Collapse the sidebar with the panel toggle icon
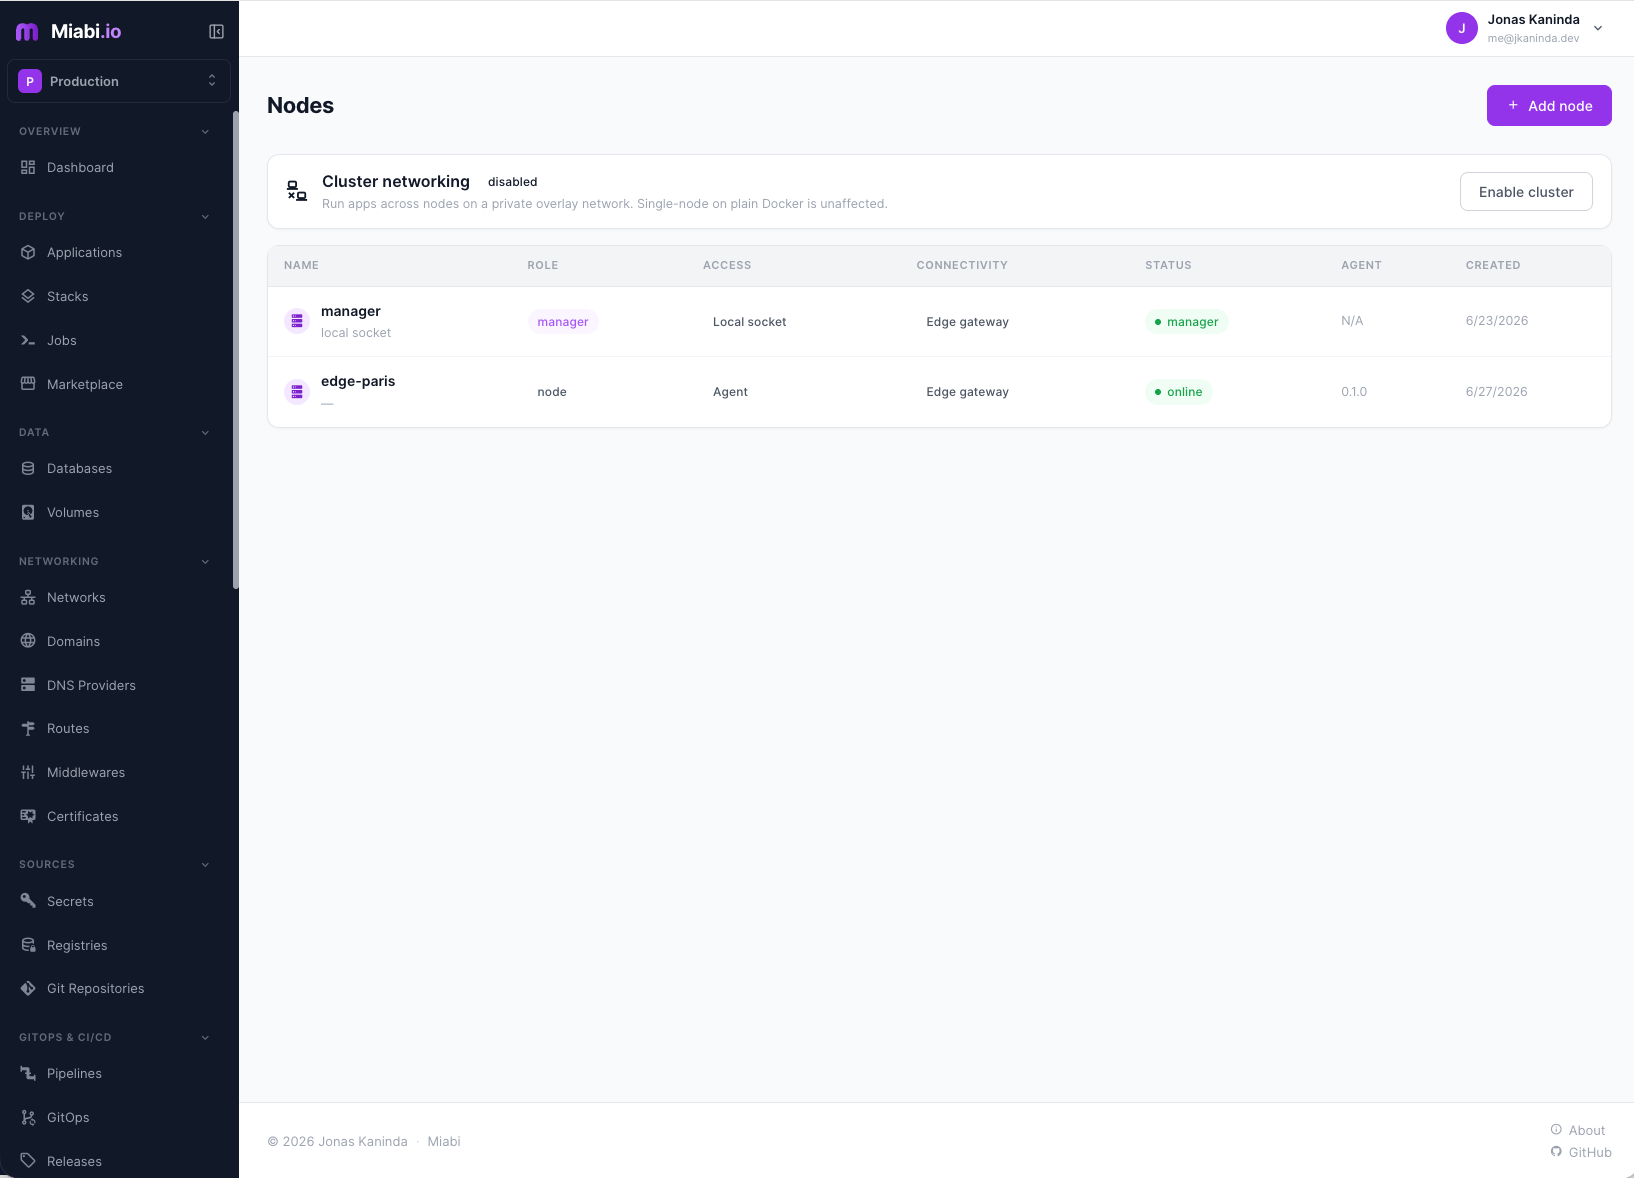This screenshot has width=1634, height=1178. [x=216, y=32]
